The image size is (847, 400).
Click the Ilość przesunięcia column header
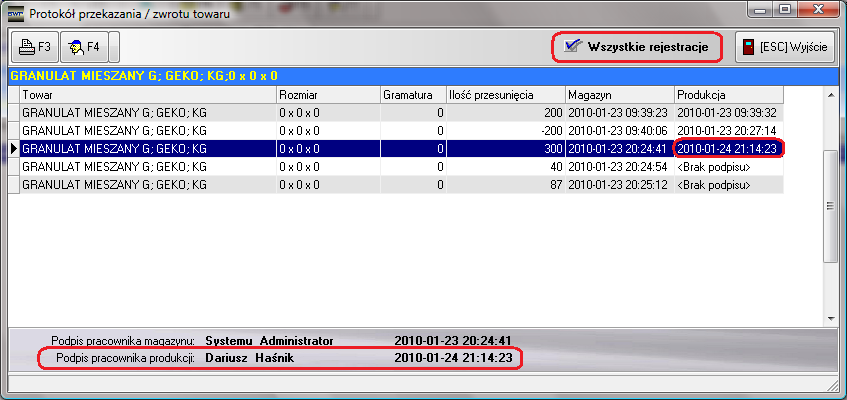[x=504, y=94]
